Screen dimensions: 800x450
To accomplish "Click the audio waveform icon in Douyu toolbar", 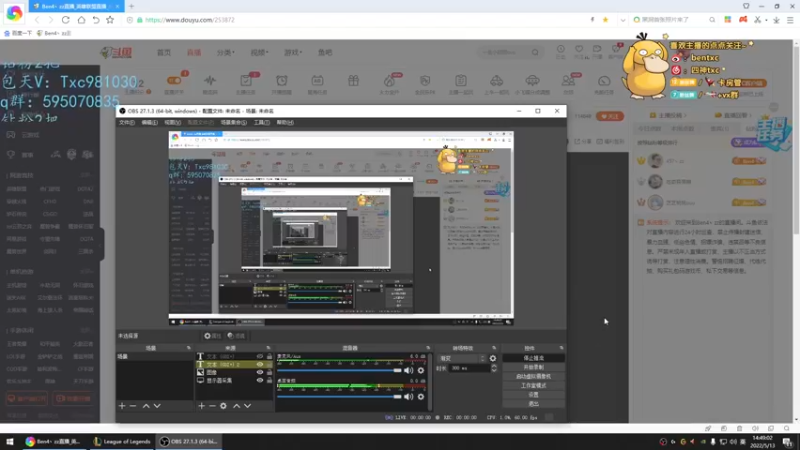I will point(210,81).
